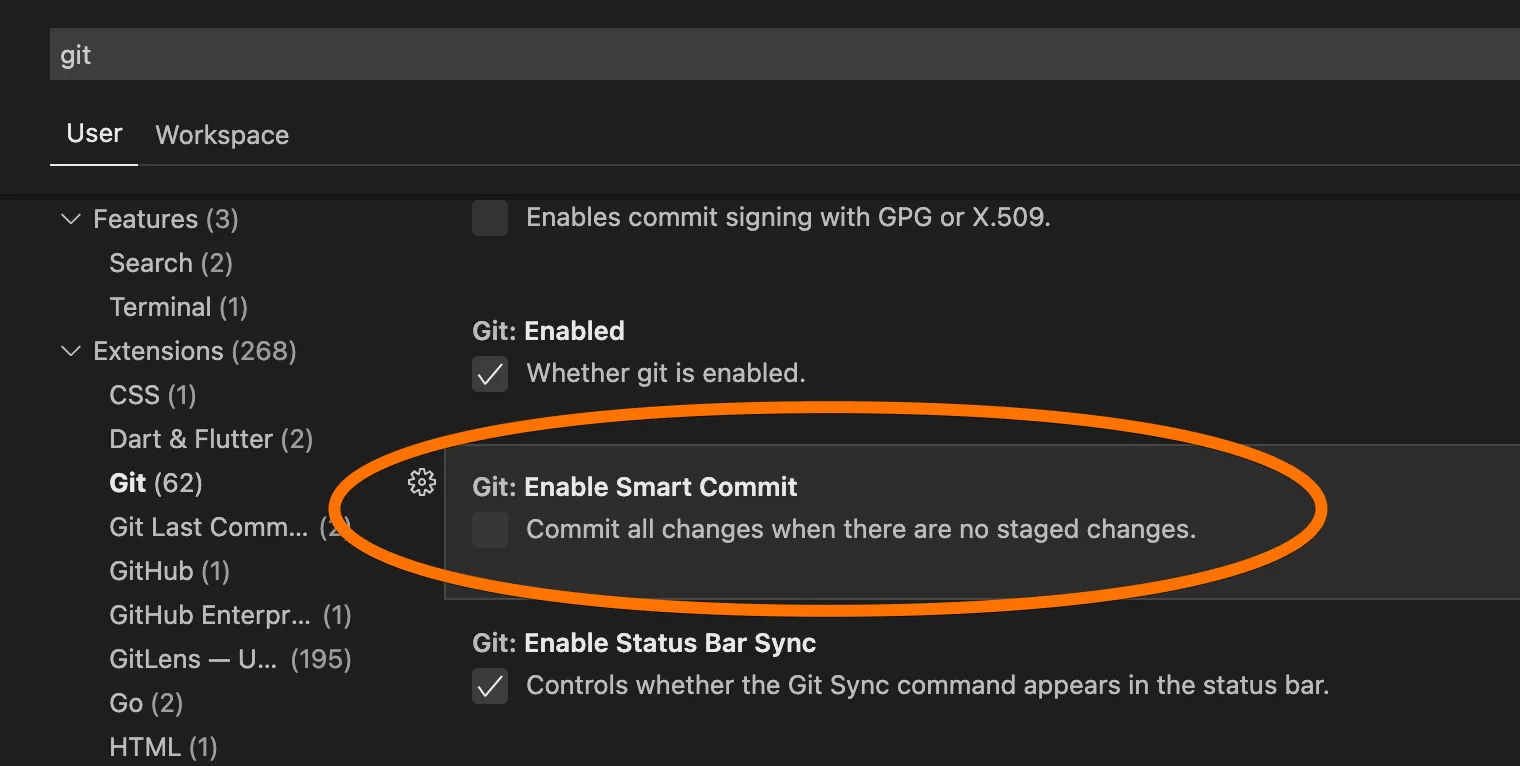Switch to the Workspace settings tab
The image size is (1520, 766).
pyautogui.click(x=222, y=135)
